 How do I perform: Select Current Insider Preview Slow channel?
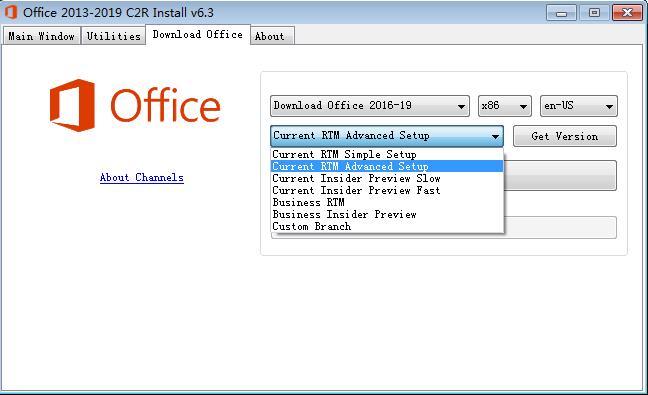(x=387, y=178)
